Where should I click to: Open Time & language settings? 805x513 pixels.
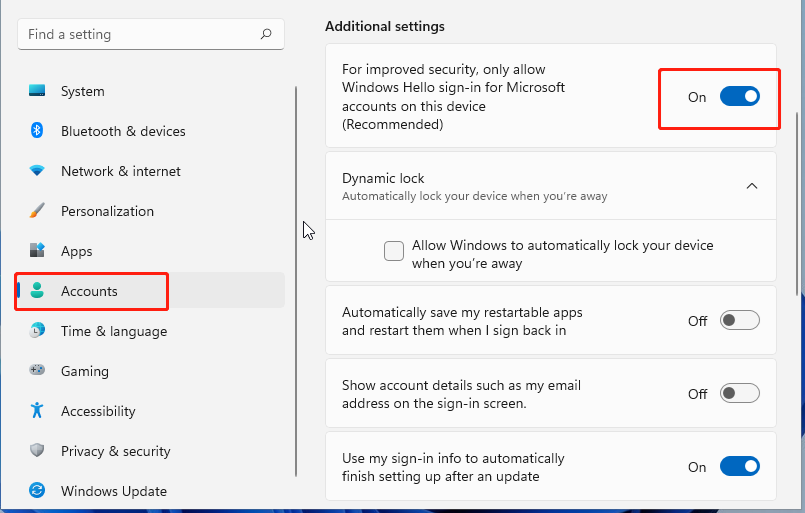151,331
